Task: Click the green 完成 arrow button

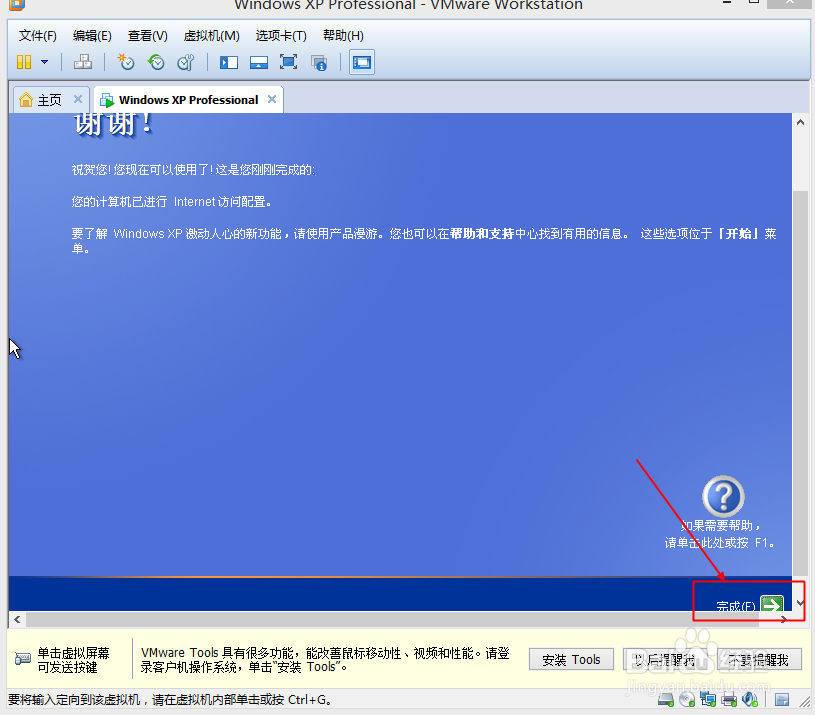Action: point(772,603)
